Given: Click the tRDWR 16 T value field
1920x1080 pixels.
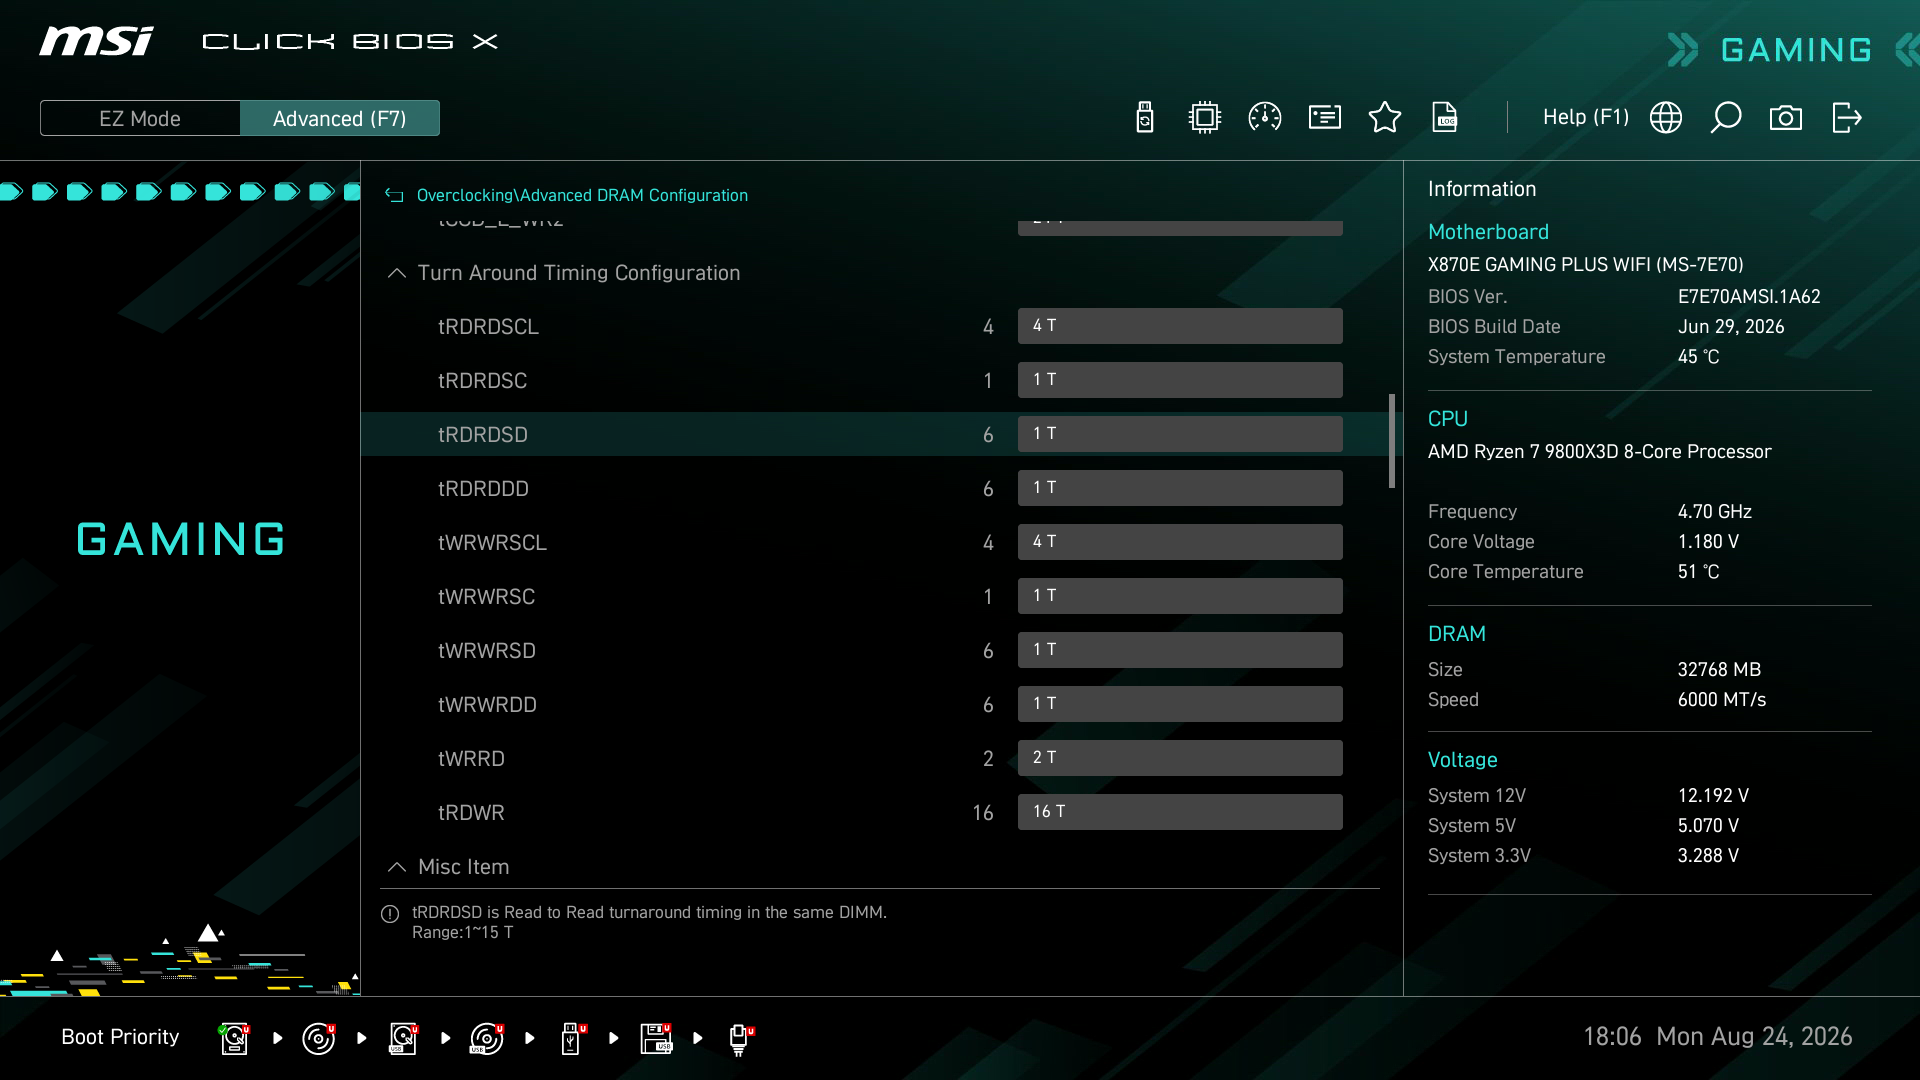Looking at the screenshot, I should (x=1180, y=812).
